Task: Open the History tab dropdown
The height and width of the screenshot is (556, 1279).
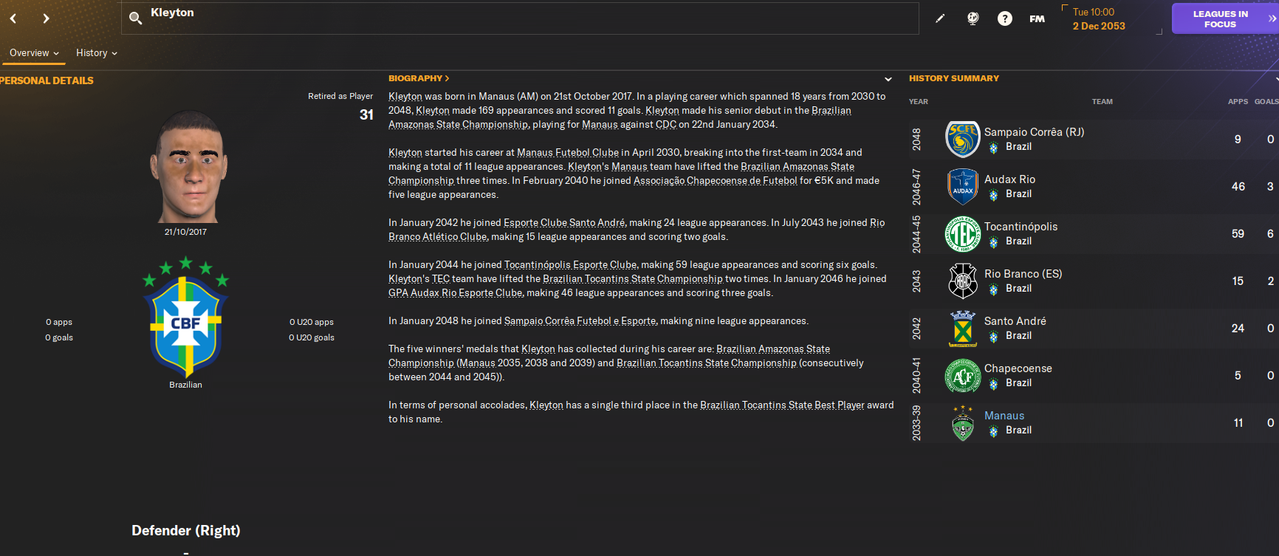Action: [96, 53]
